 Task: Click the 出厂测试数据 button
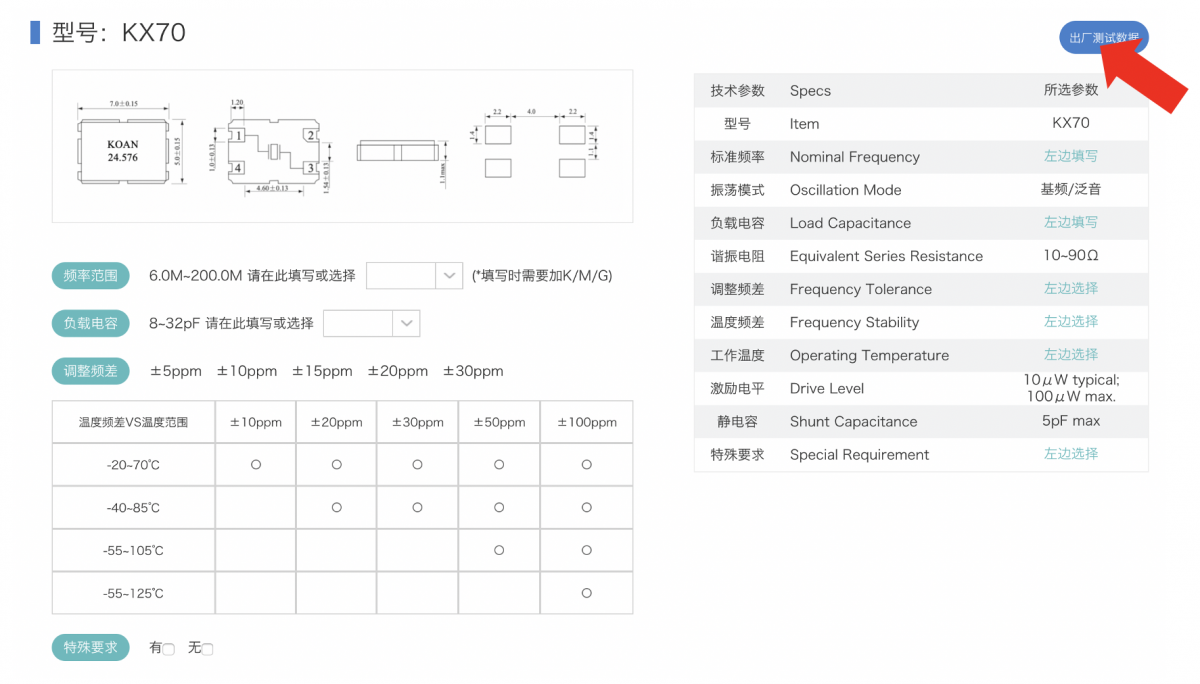point(1103,38)
